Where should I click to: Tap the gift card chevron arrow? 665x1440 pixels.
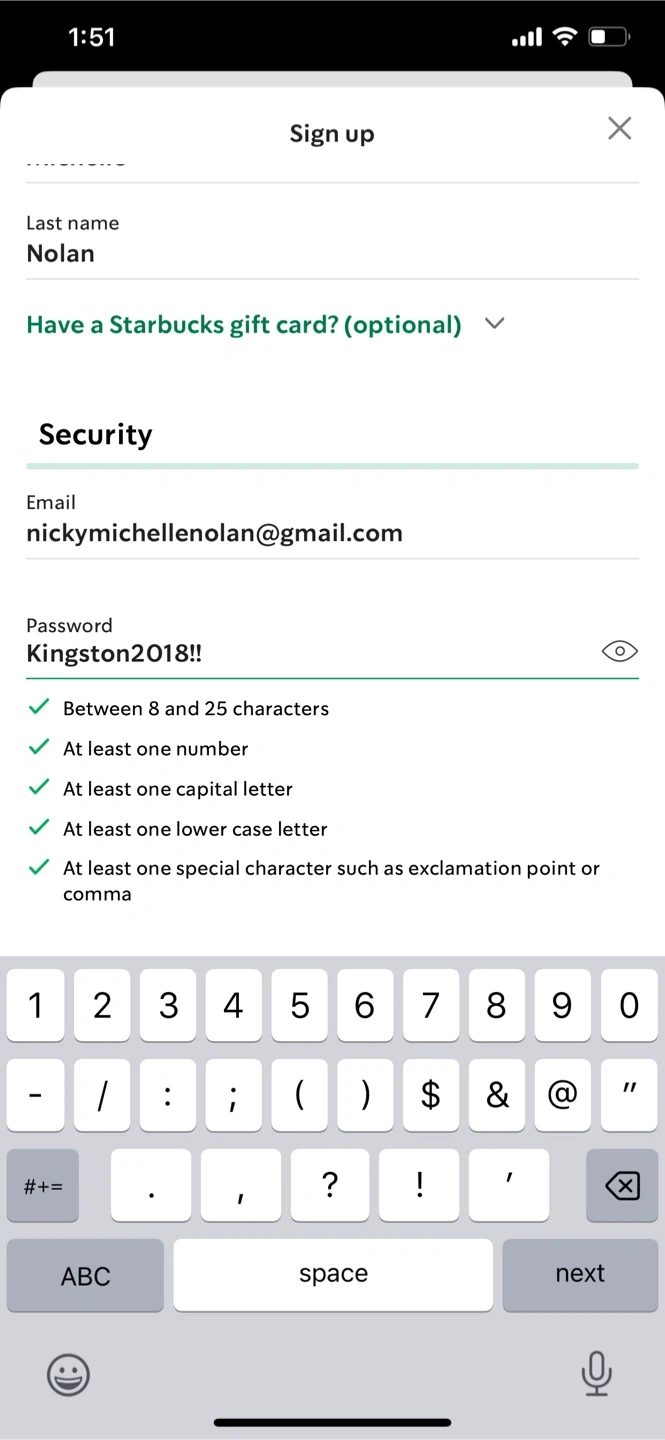[x=494, y=324]
